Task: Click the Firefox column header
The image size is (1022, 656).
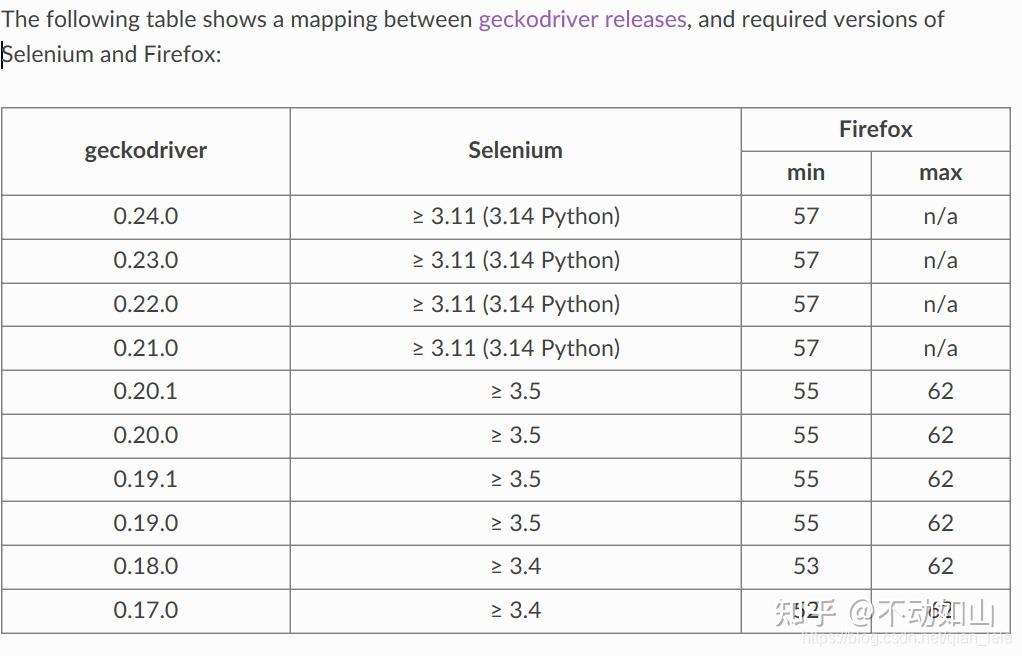Action: click(x=875, y=129)
